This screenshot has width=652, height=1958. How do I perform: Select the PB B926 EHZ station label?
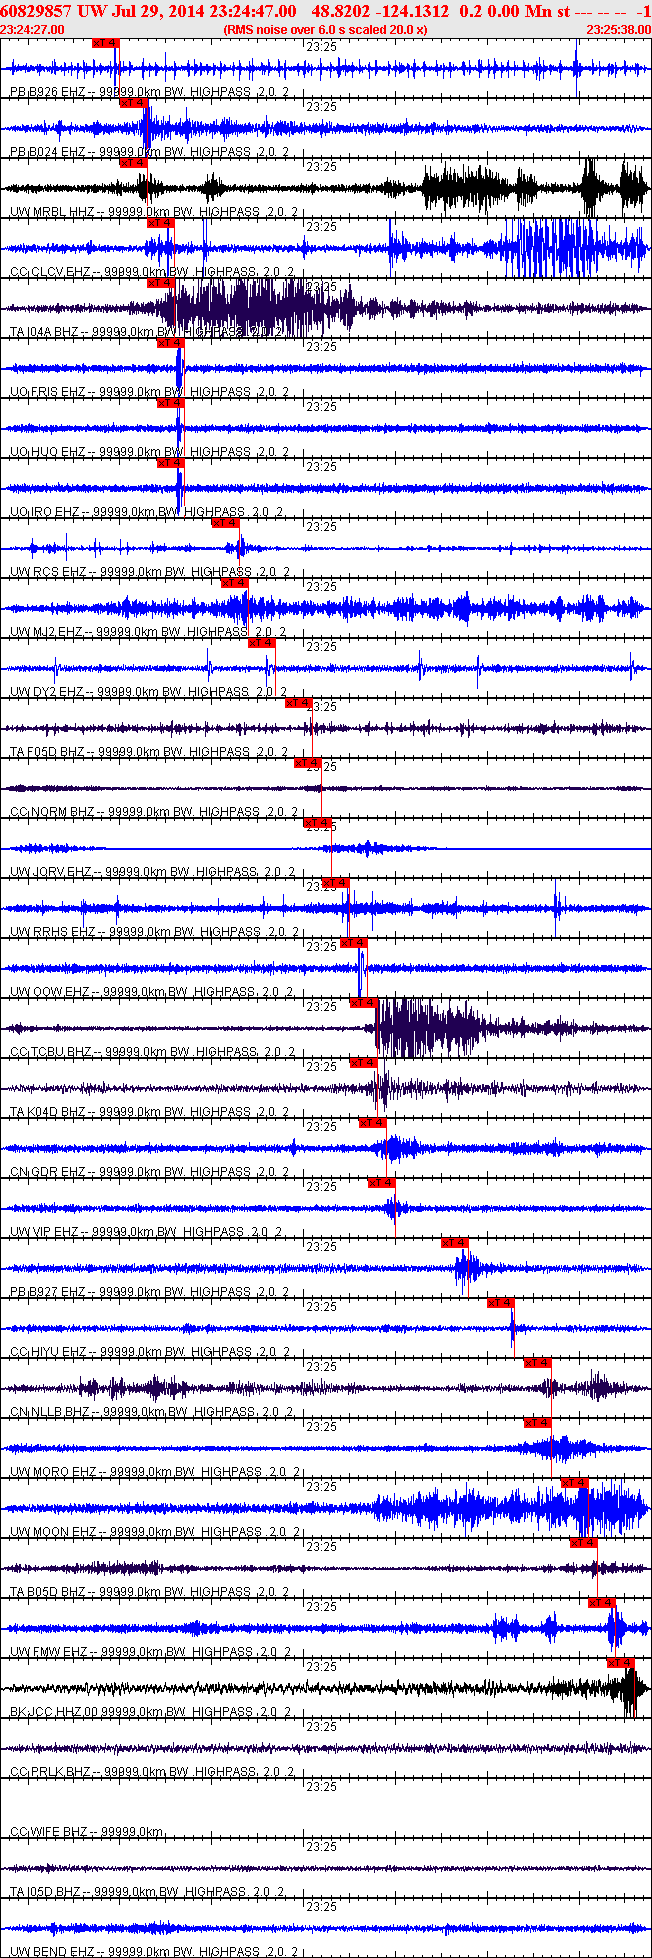click(150, 92)
